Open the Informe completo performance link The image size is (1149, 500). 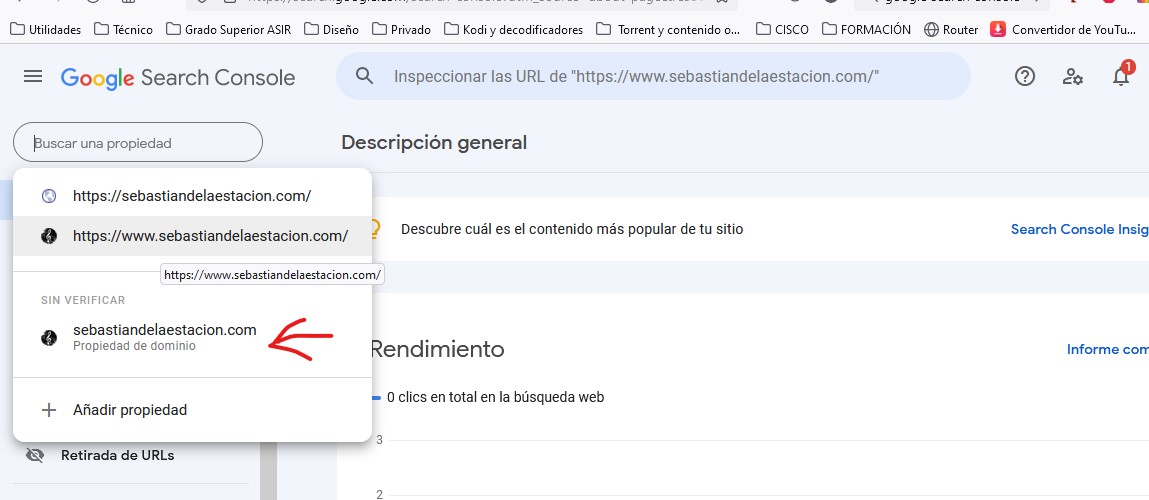click(1107, 349)
